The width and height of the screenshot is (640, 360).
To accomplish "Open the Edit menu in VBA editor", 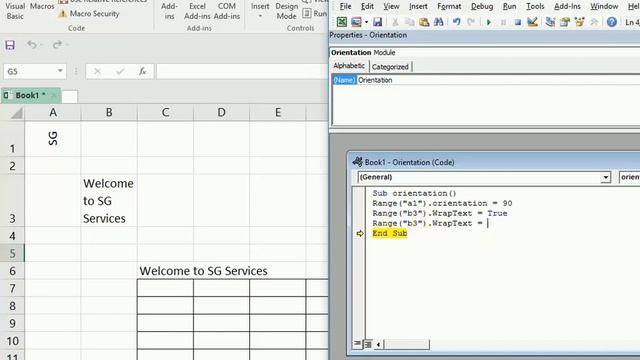I will [367, 7].
